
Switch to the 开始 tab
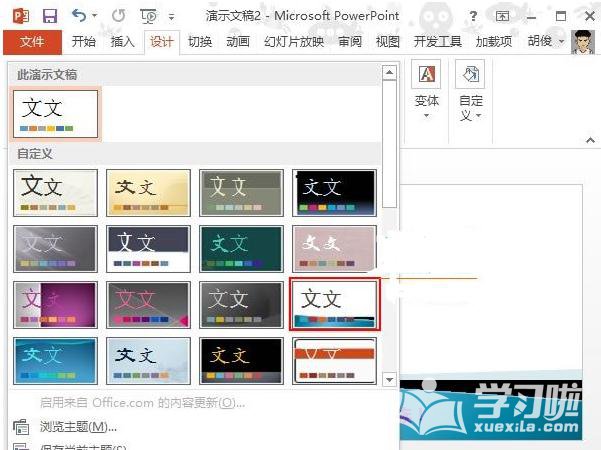pos(84,41)
